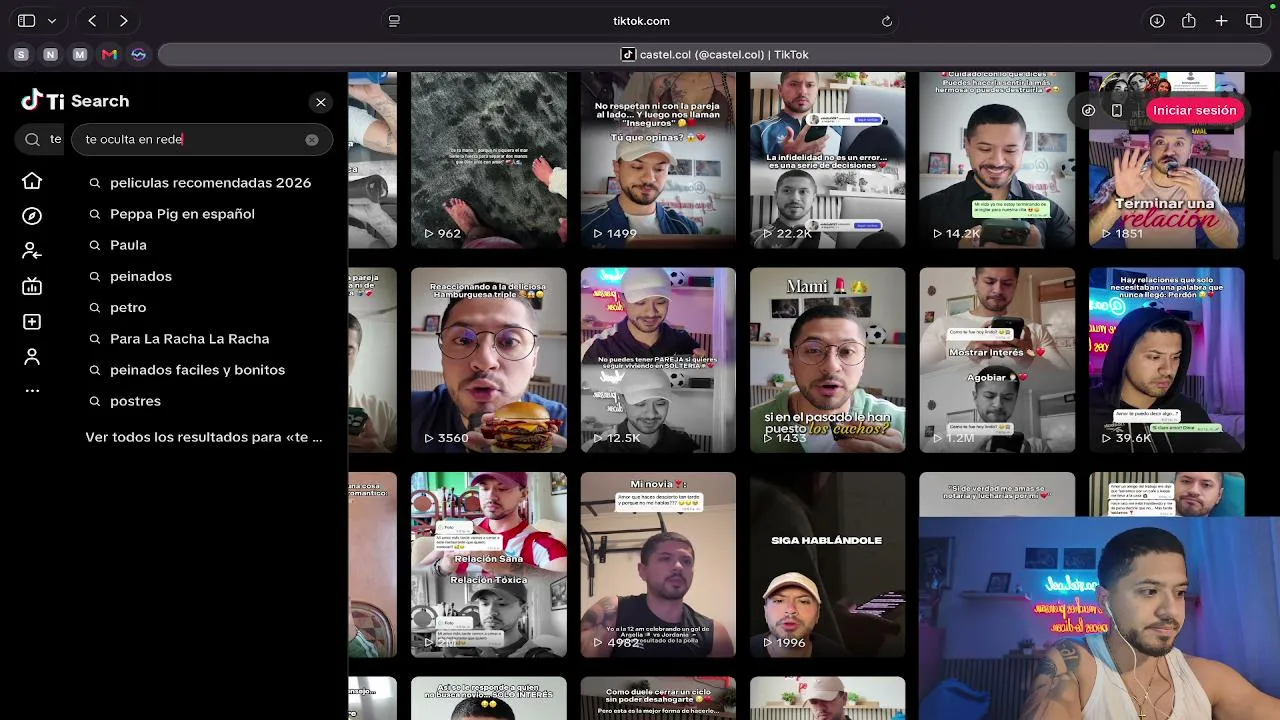Open the Explore compass icon

[32, 216]
